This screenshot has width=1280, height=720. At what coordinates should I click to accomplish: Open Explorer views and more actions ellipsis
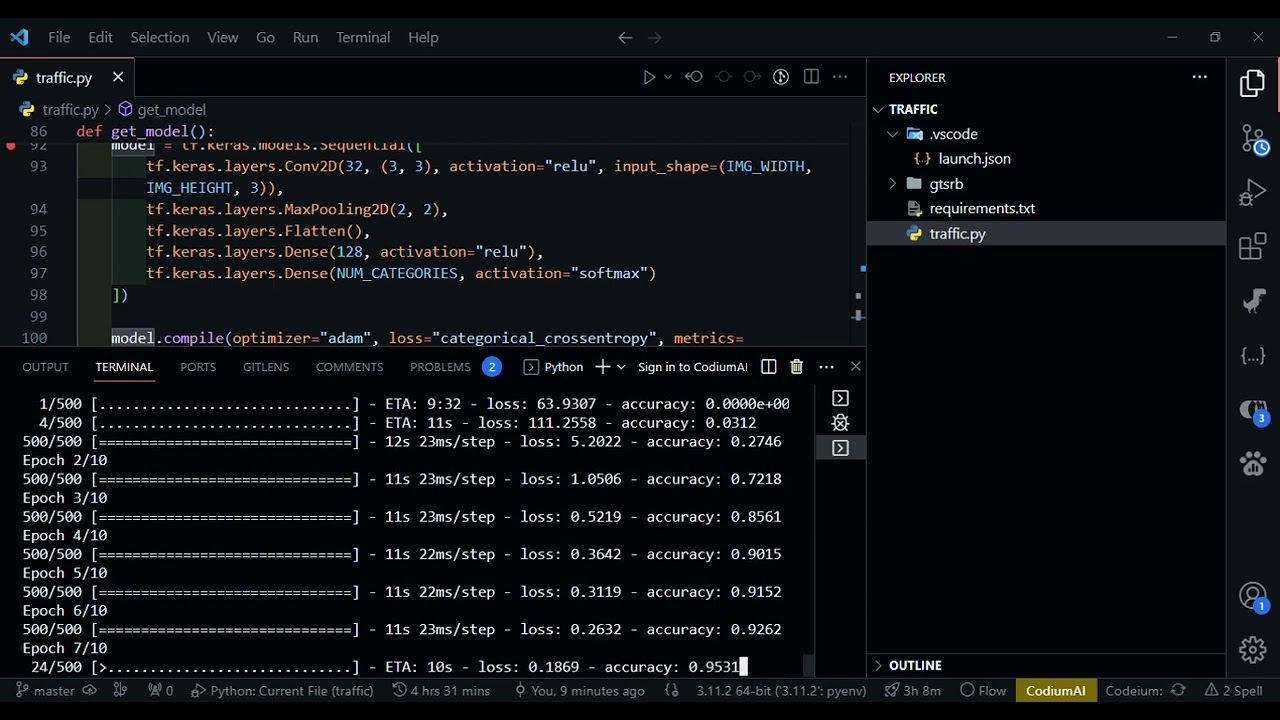point(1199,77)
